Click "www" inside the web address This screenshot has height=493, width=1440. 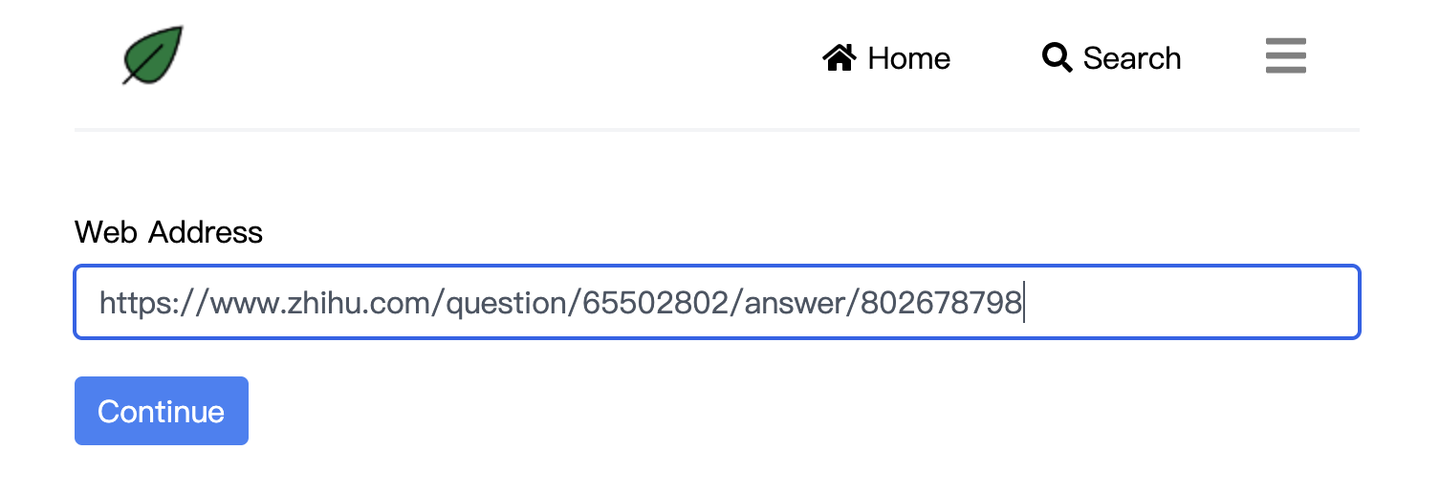244,302
